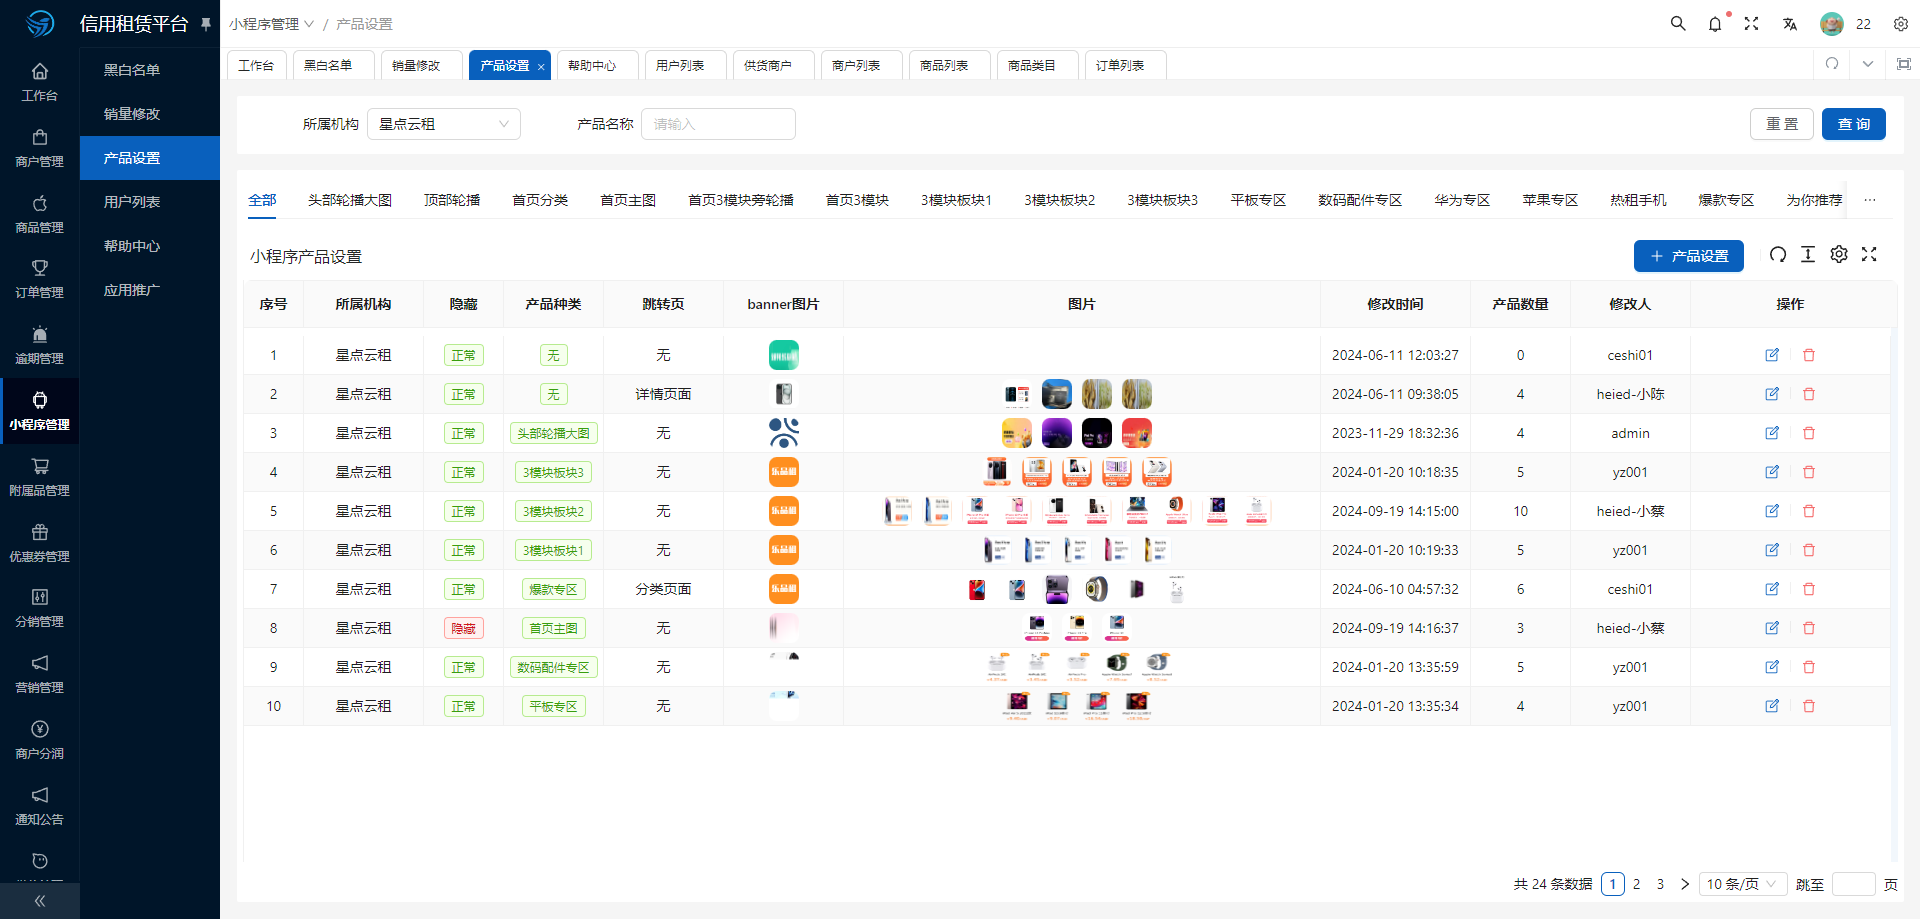Click the search magnifier icon in header

click(1678, 24)
